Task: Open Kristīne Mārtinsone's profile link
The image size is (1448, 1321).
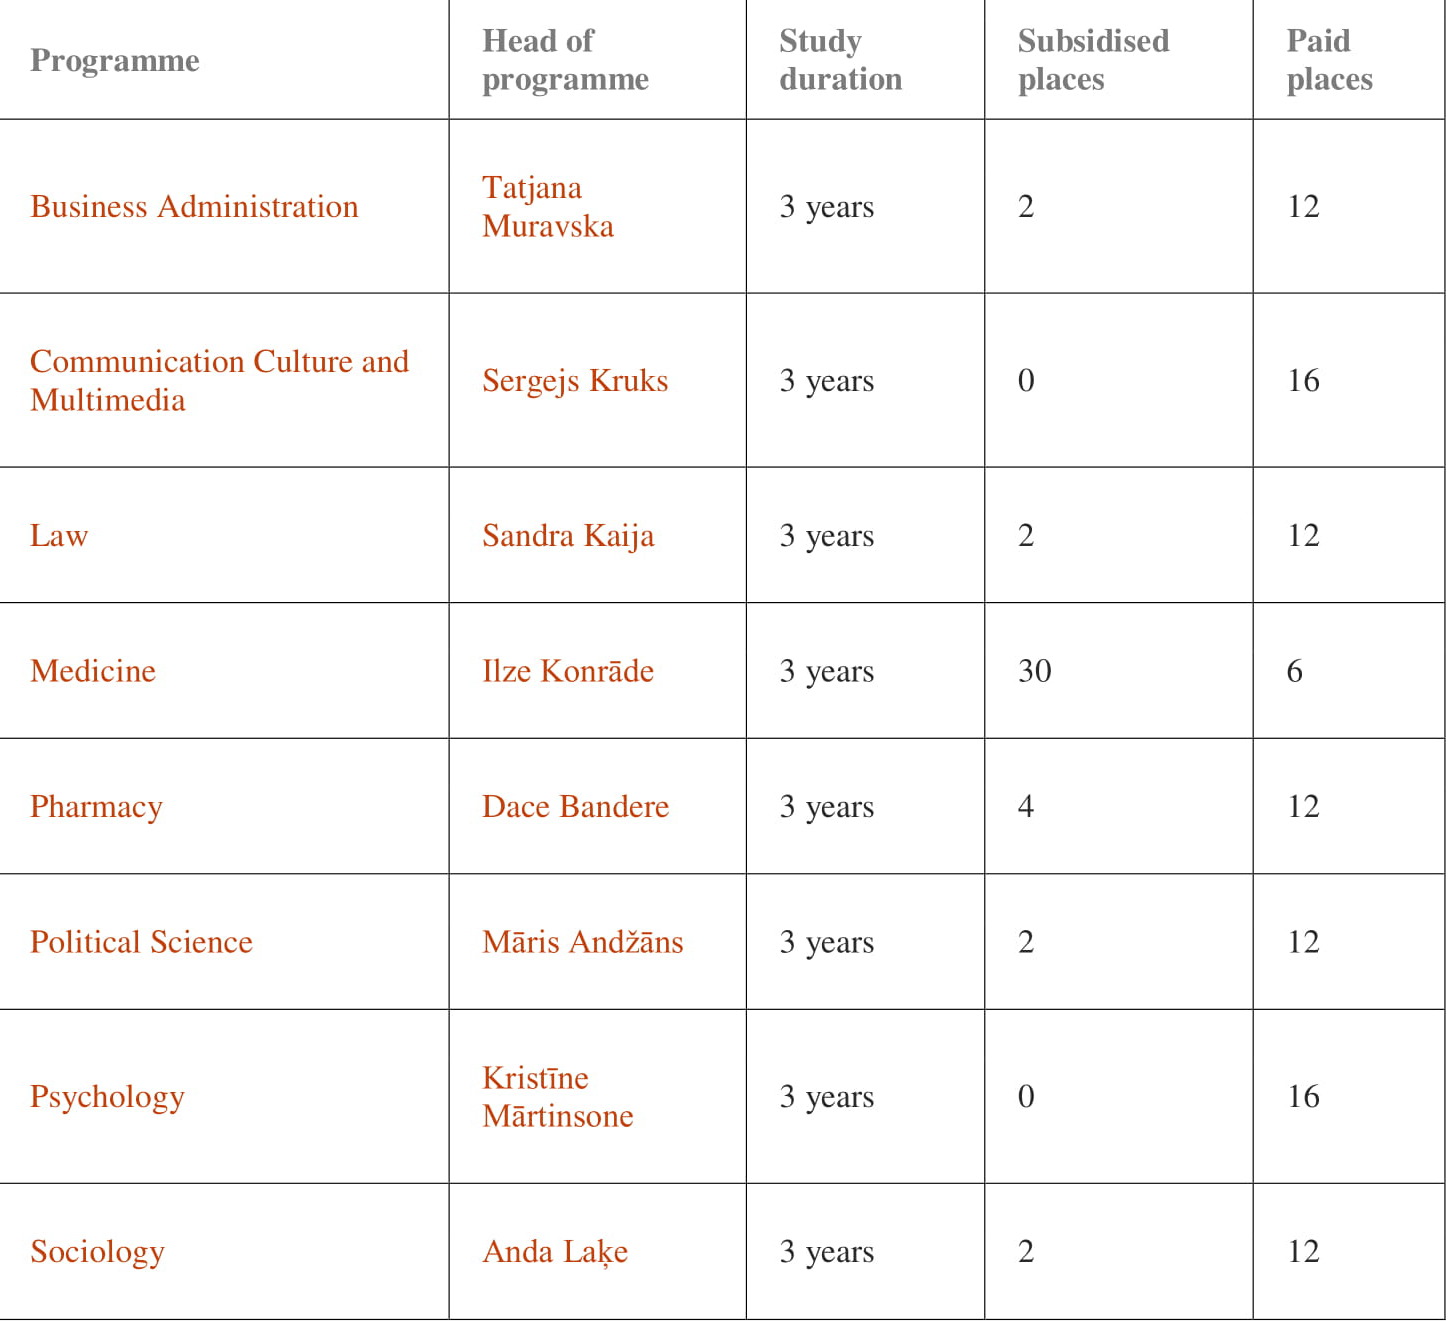Action: point(557,1097)
